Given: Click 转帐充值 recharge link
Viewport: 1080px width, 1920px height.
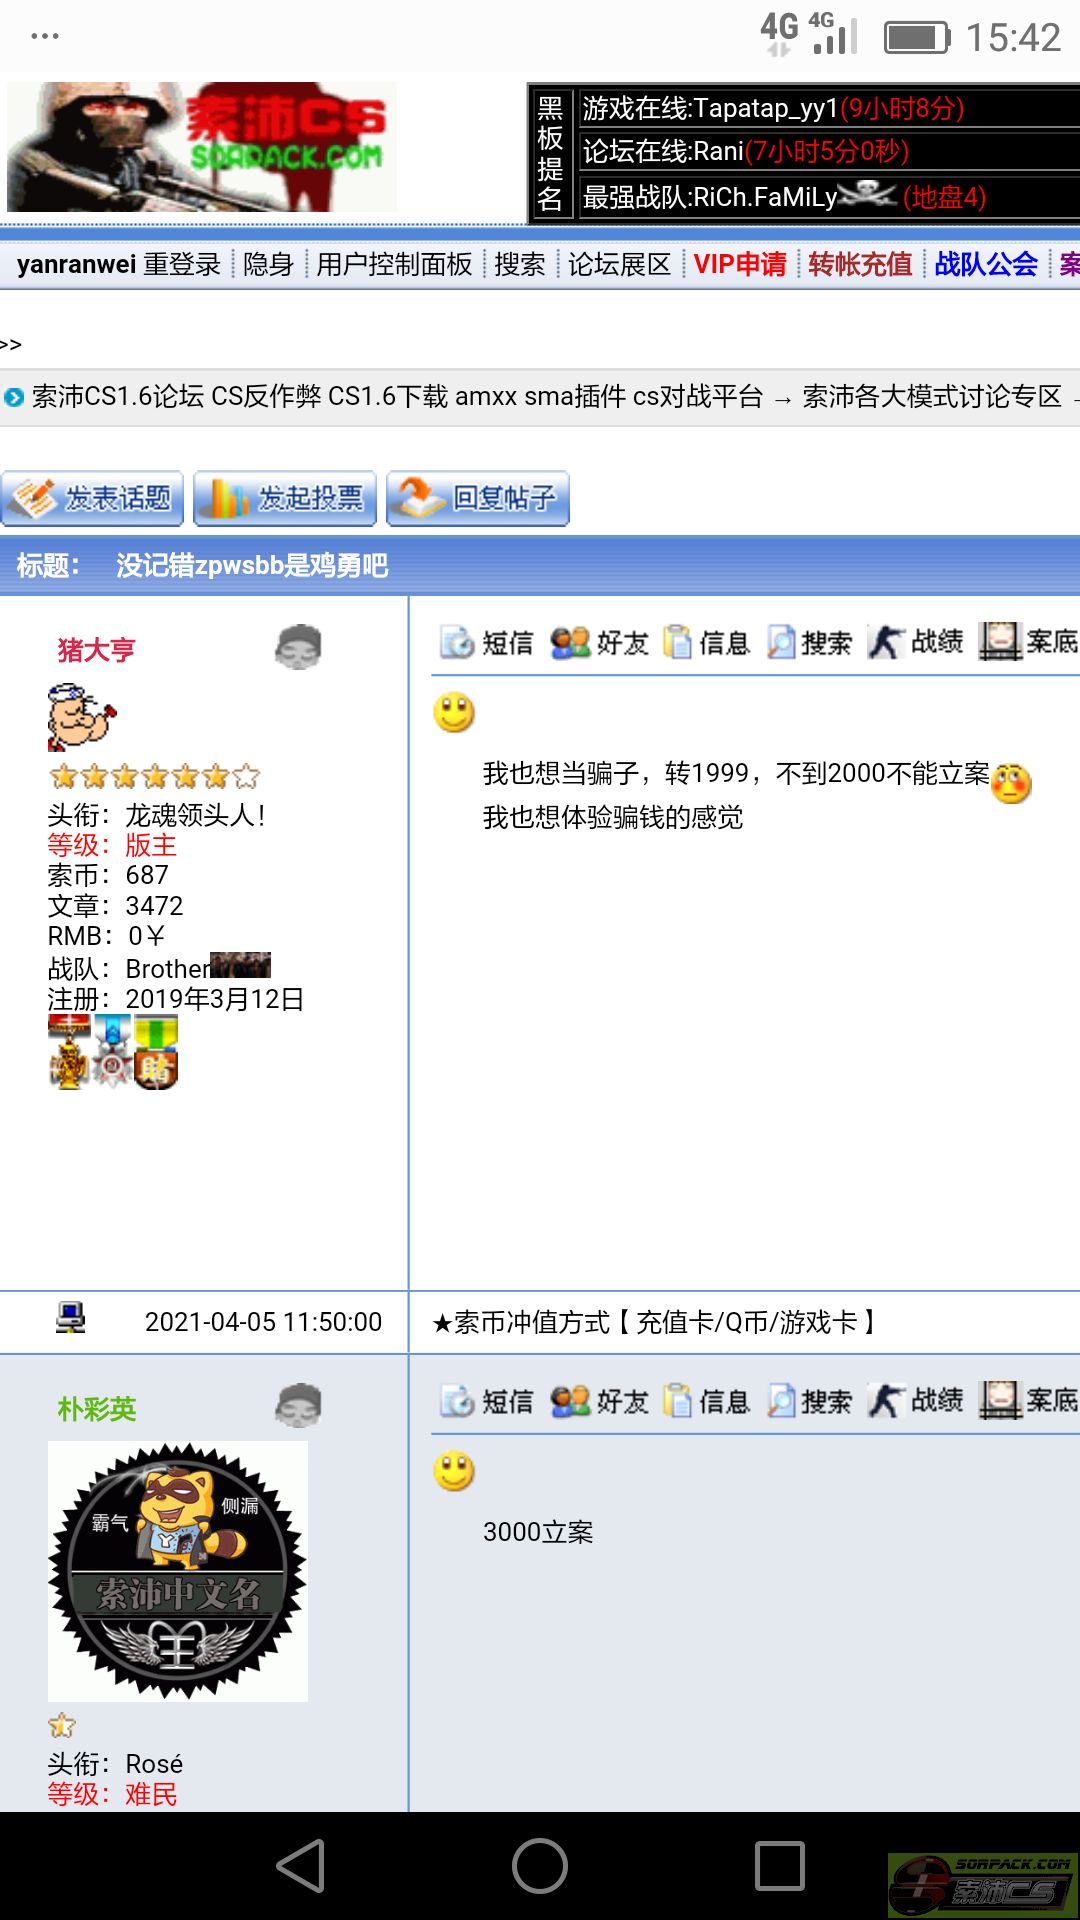Looking at the screenshot, I should pyautogui.click(x=860, y=264).
